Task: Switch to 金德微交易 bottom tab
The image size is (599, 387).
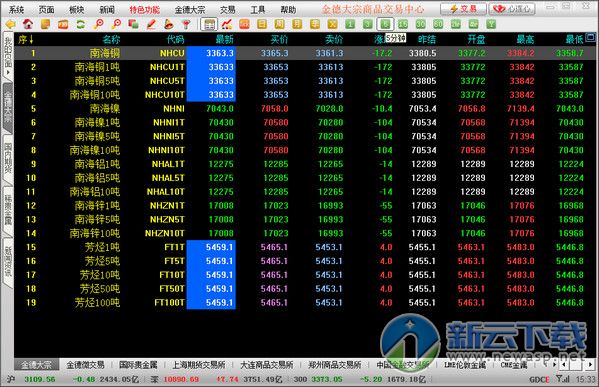Action: tap(85, 365)
